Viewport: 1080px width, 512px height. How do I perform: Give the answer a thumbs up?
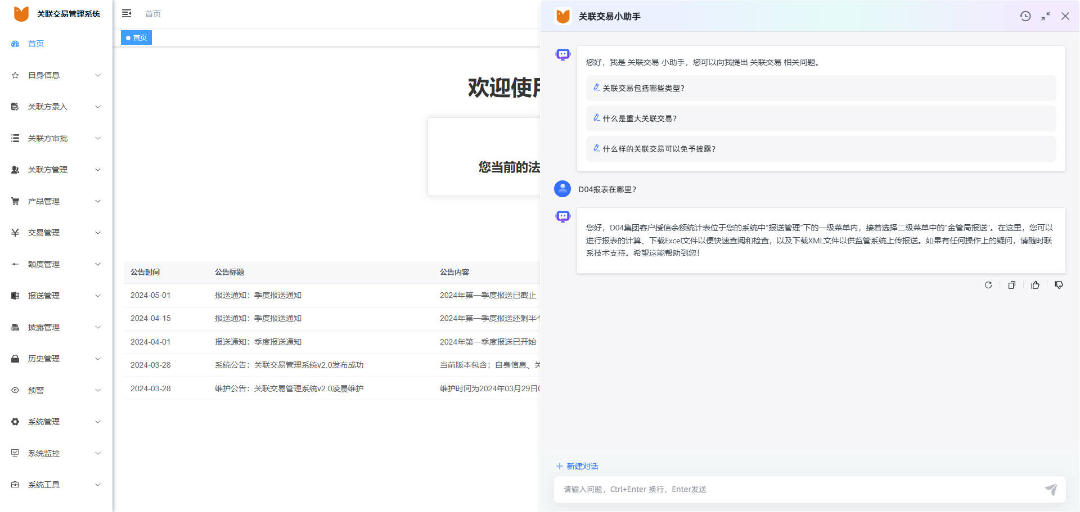pyautogui.click(x=1035, y=285)
